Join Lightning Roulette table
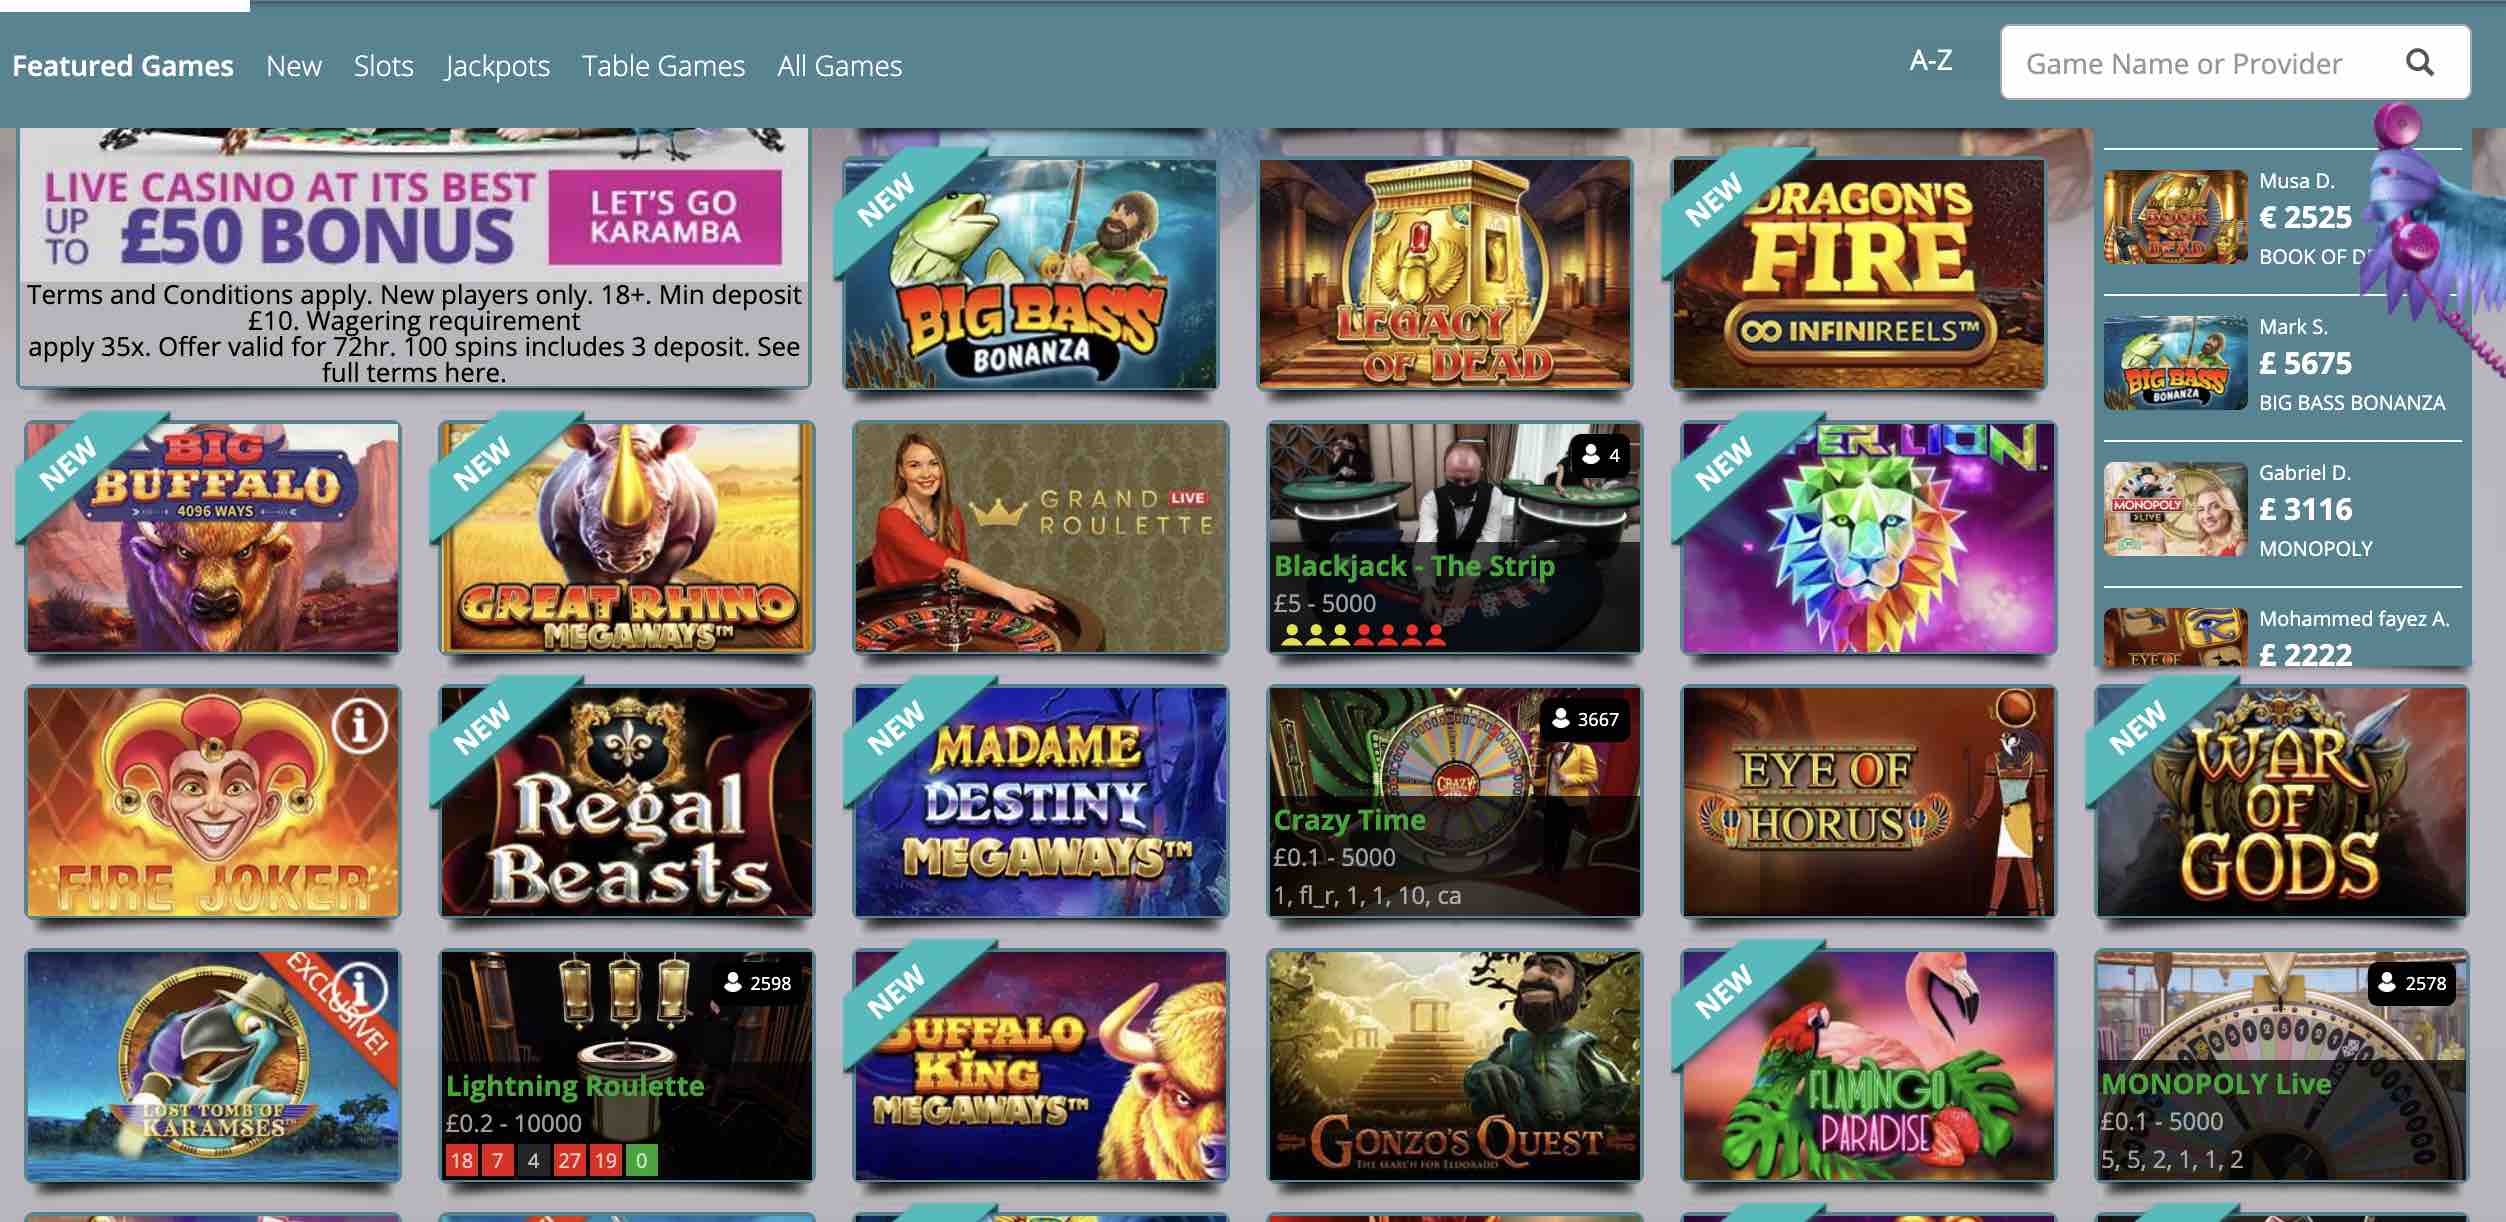The image size is (2506, 1222). click(x=627, y=1065)
